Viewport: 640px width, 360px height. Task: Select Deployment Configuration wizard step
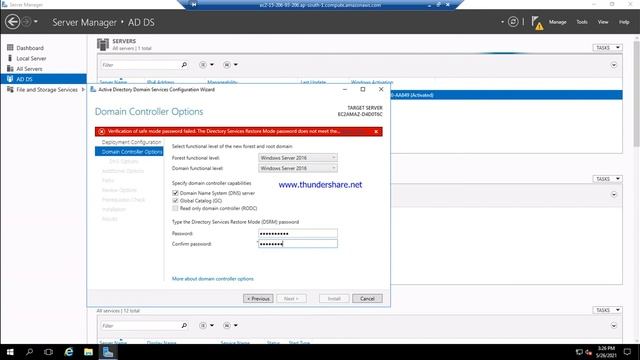tap(131, 142)
